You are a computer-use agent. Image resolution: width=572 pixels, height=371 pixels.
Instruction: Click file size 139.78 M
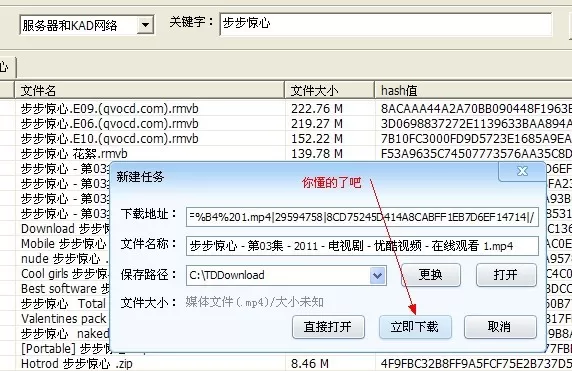317,154
